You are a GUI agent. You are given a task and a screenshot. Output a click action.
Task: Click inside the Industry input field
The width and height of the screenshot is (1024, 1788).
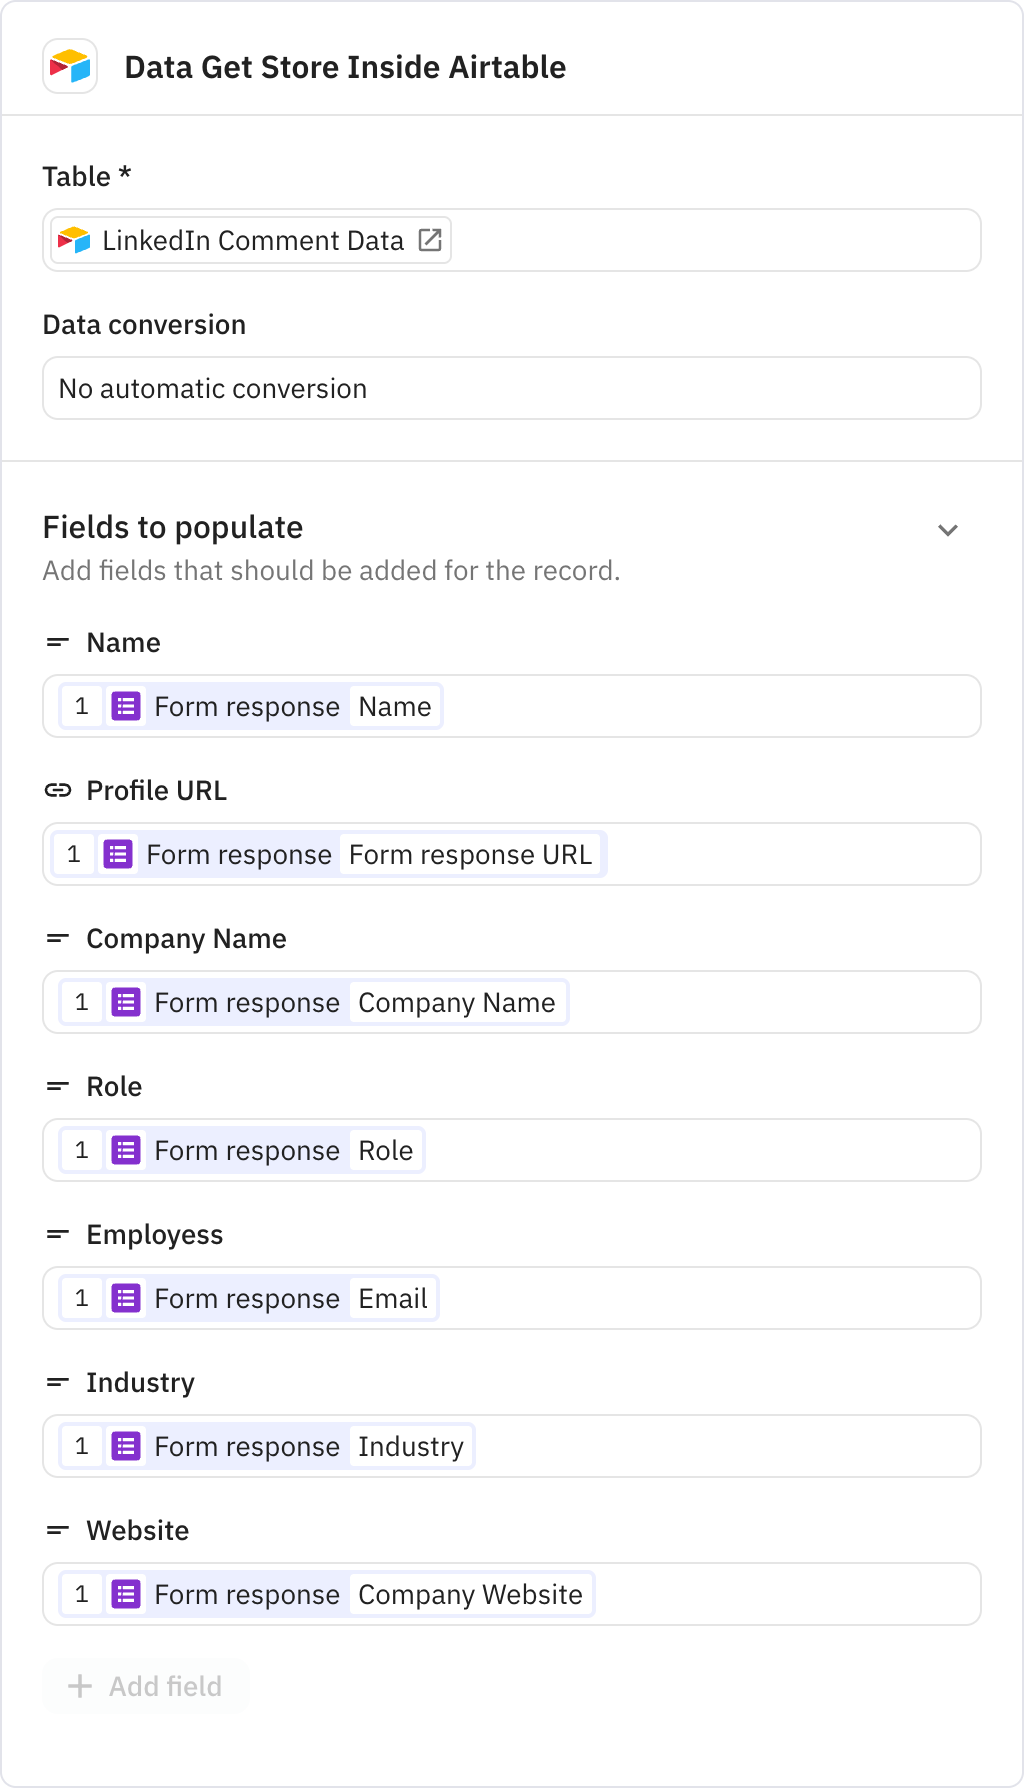tap(512, 1446)
